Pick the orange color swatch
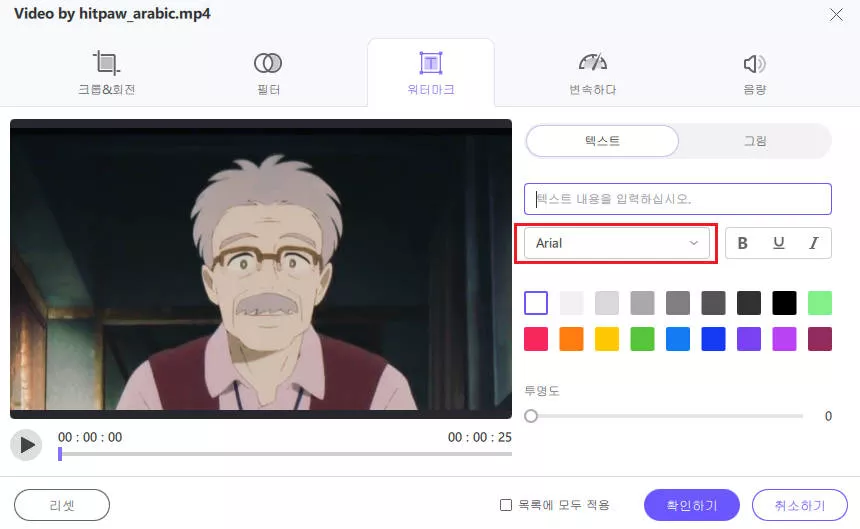 point(572,339)
